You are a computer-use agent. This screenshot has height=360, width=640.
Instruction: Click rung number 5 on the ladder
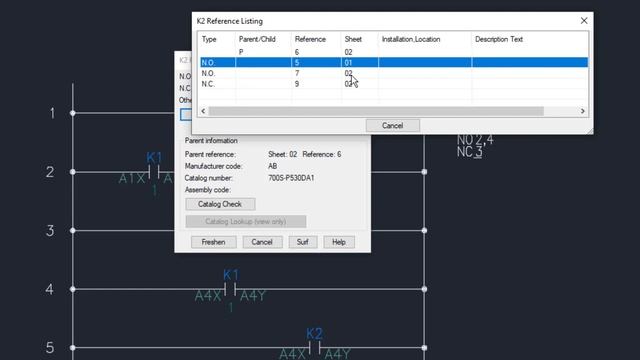click(x=50, y=348)
